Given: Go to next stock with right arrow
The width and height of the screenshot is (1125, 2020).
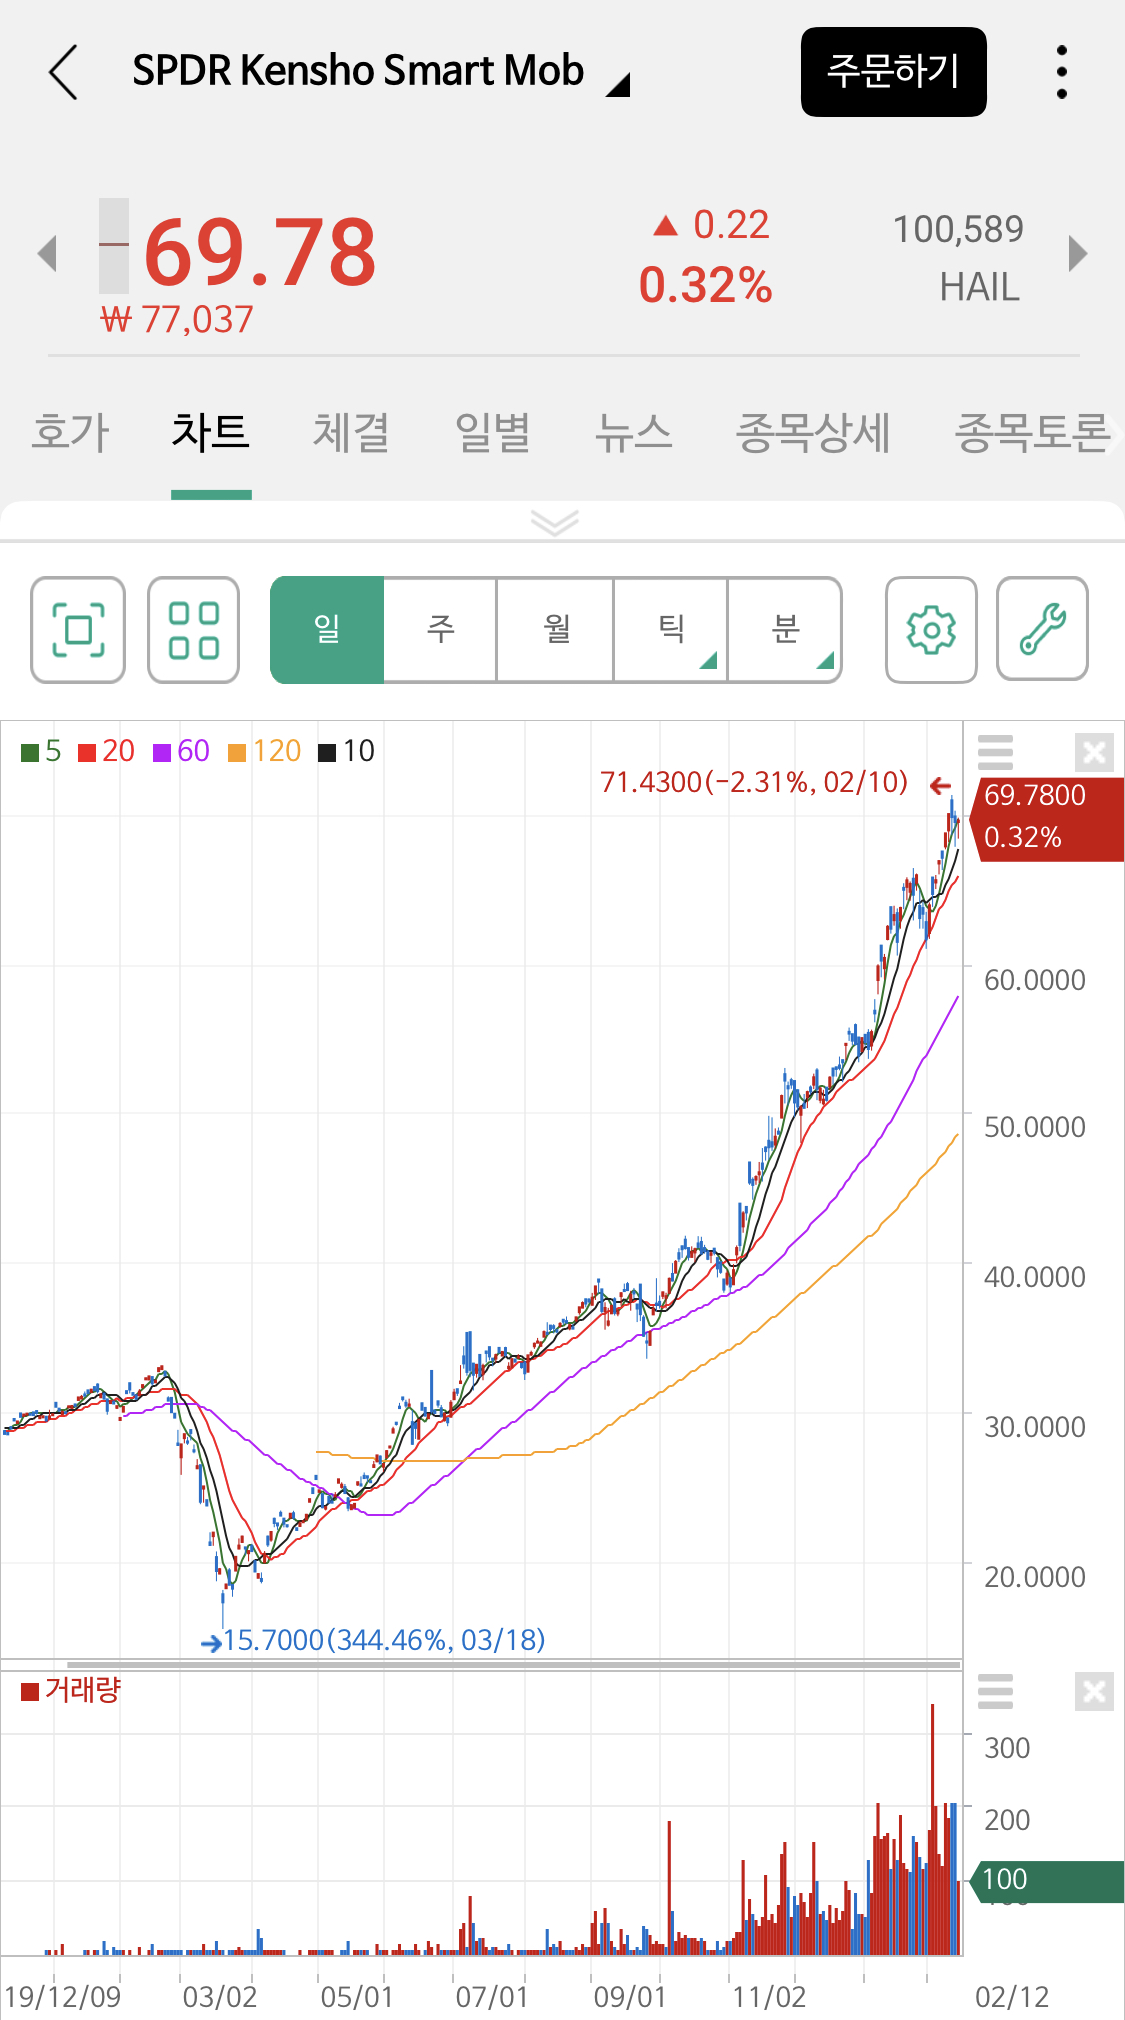Looking at the screenshot, I should click(x=1077, y=253).
